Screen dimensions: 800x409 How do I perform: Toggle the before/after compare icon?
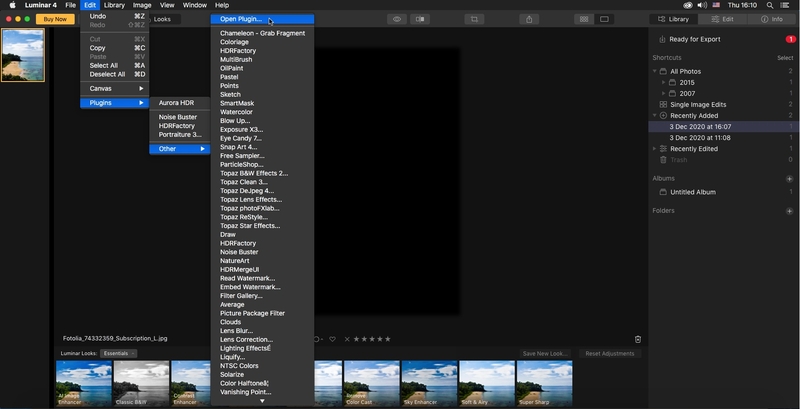420,19
